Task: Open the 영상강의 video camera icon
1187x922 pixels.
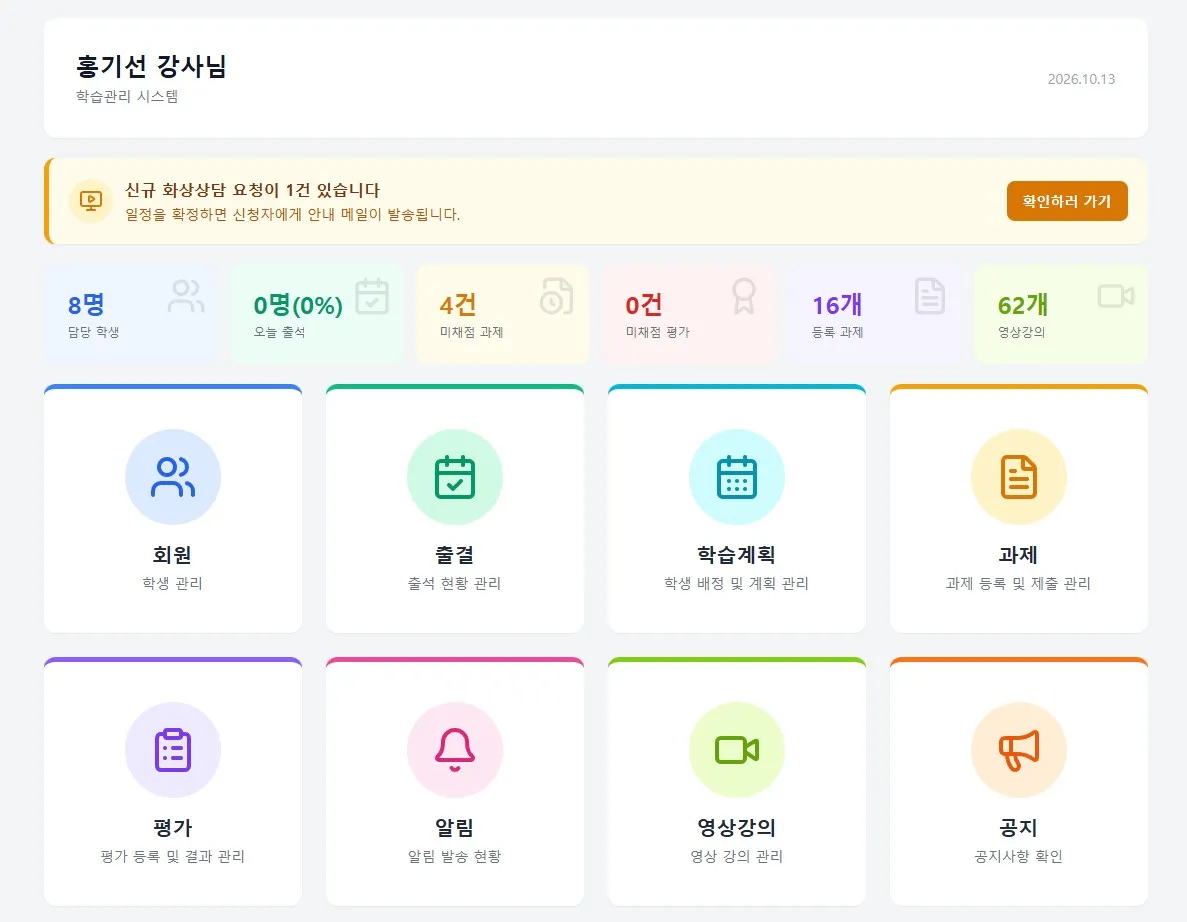Action: (737, 750)
